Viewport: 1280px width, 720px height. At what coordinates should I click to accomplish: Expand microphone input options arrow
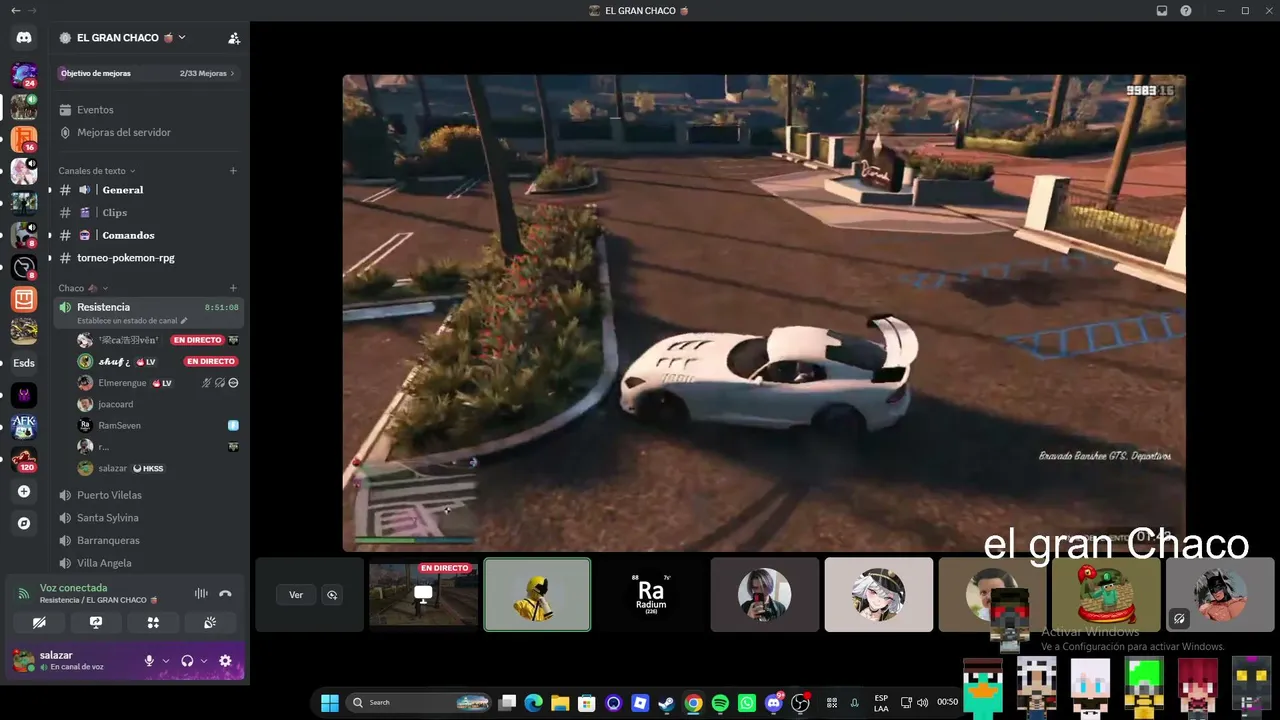click(x=165, y=661)
